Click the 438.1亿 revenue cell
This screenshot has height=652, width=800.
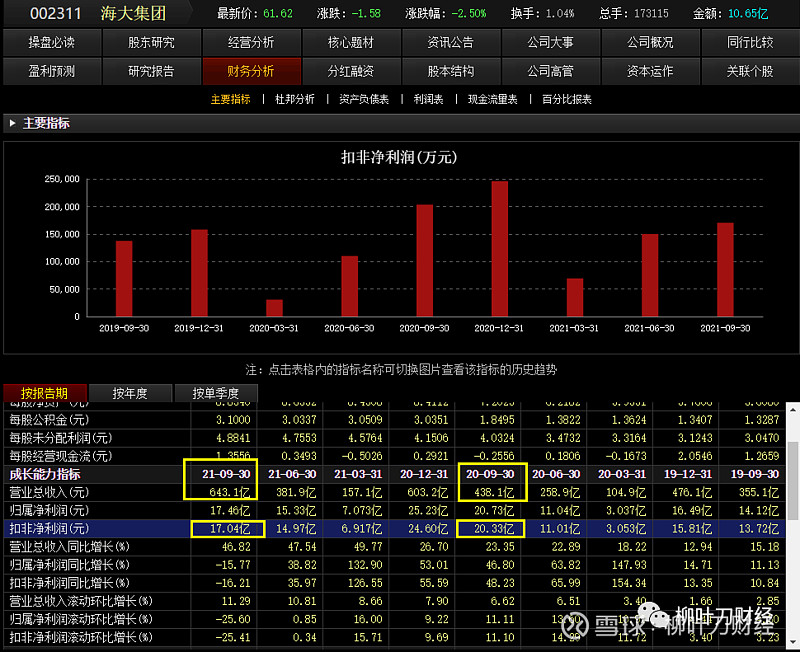[x=494, y=493]
